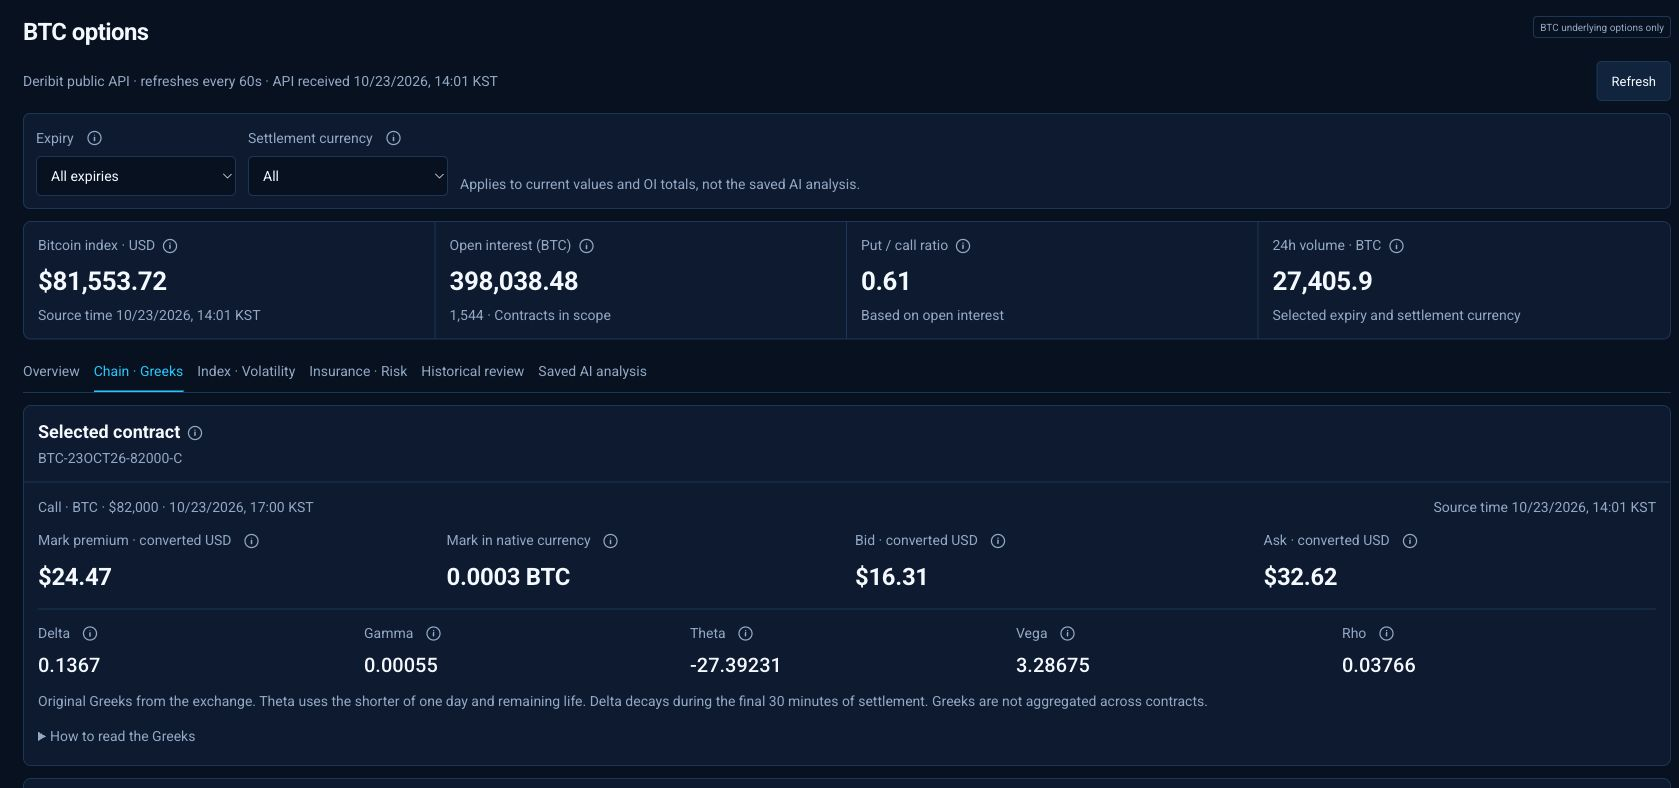Screen dimensions: 1679x788
Task: Click 1,544 · Contracts in scope text
Action: (530, 315)
